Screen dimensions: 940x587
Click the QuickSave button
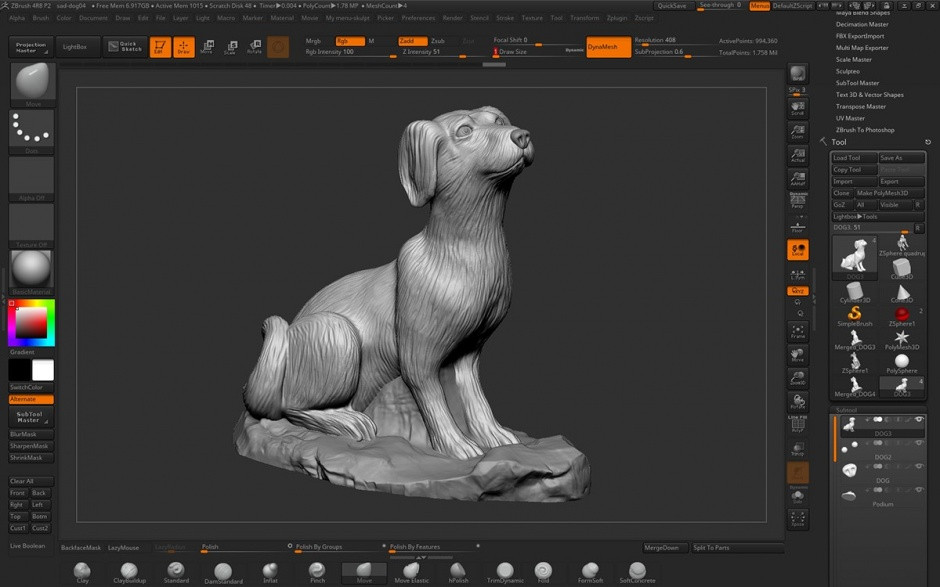(x=672, y=5)
